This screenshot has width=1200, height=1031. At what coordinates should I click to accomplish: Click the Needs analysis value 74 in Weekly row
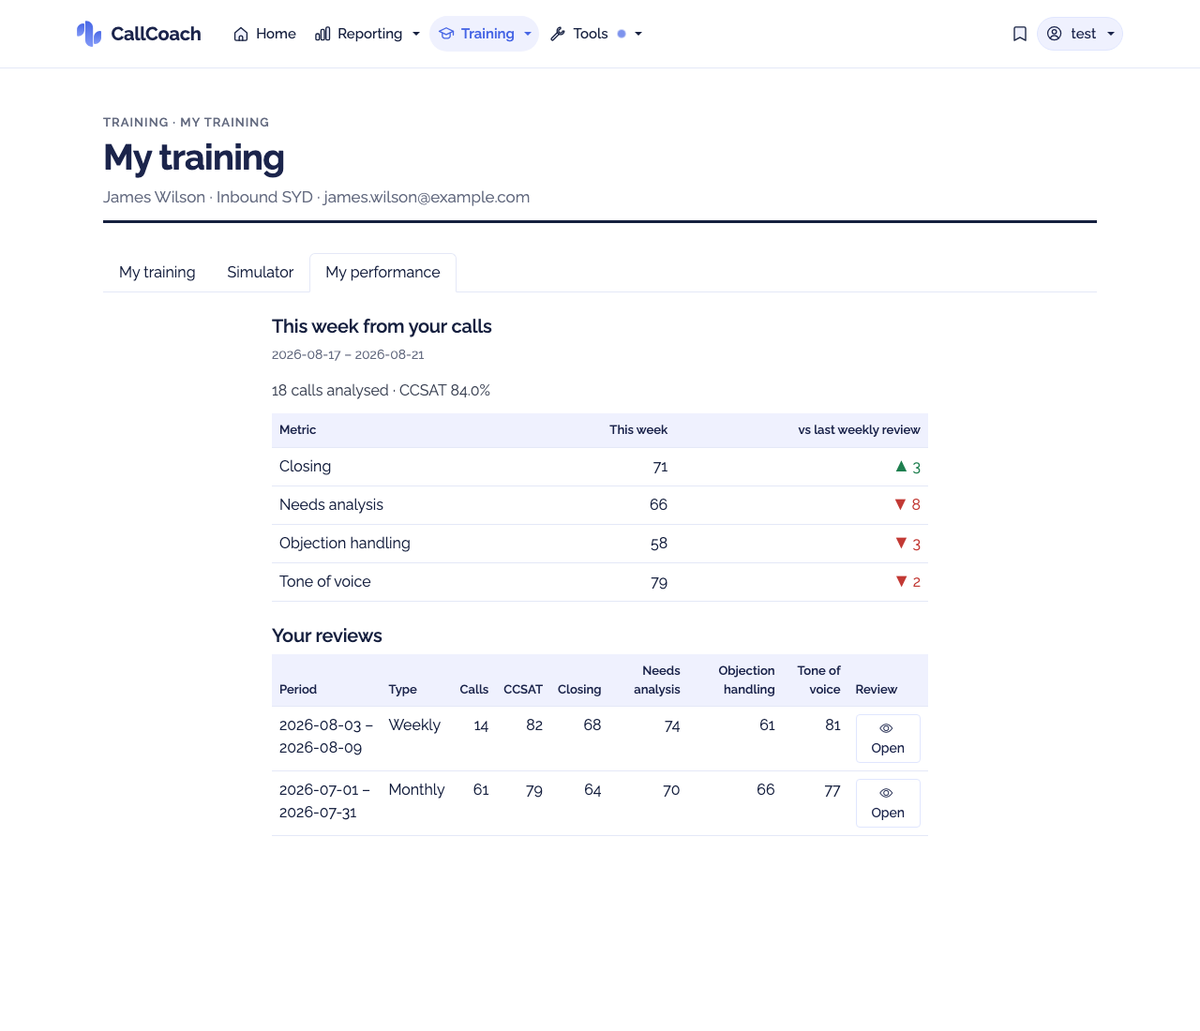click(672, 726)
